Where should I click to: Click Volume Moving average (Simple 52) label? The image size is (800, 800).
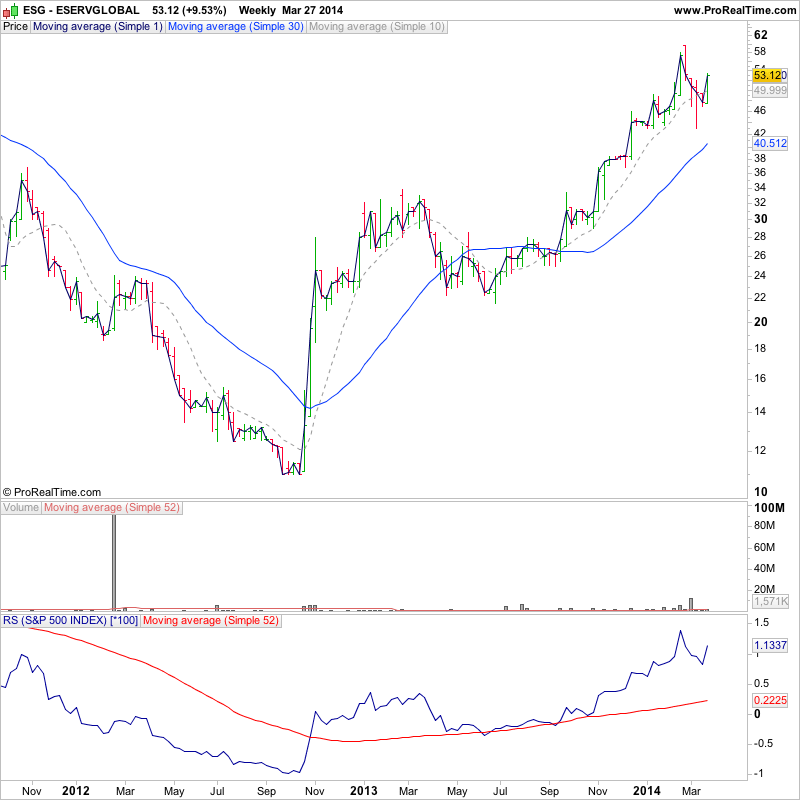click(x=112, y=508)
